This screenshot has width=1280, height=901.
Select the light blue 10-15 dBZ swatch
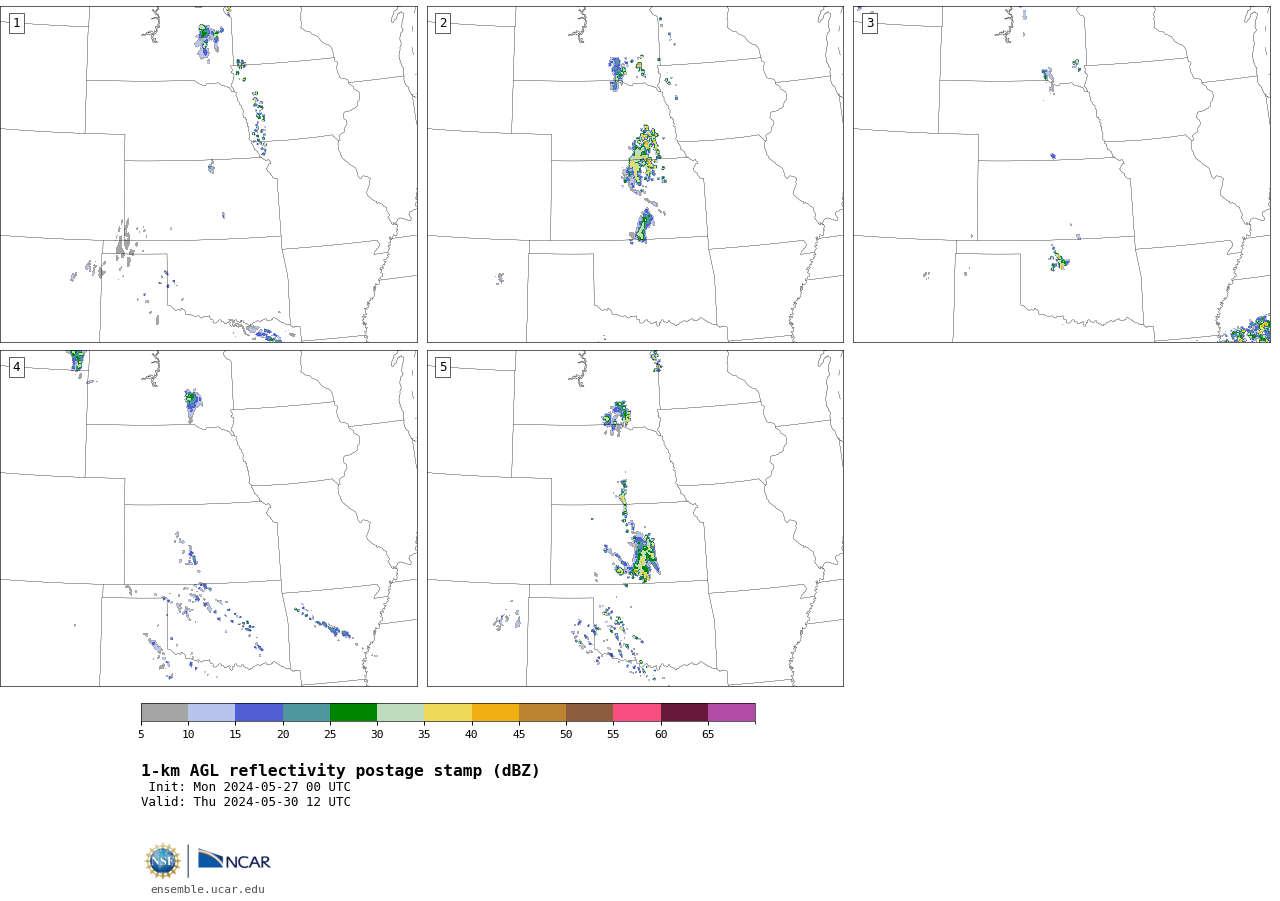212,713
